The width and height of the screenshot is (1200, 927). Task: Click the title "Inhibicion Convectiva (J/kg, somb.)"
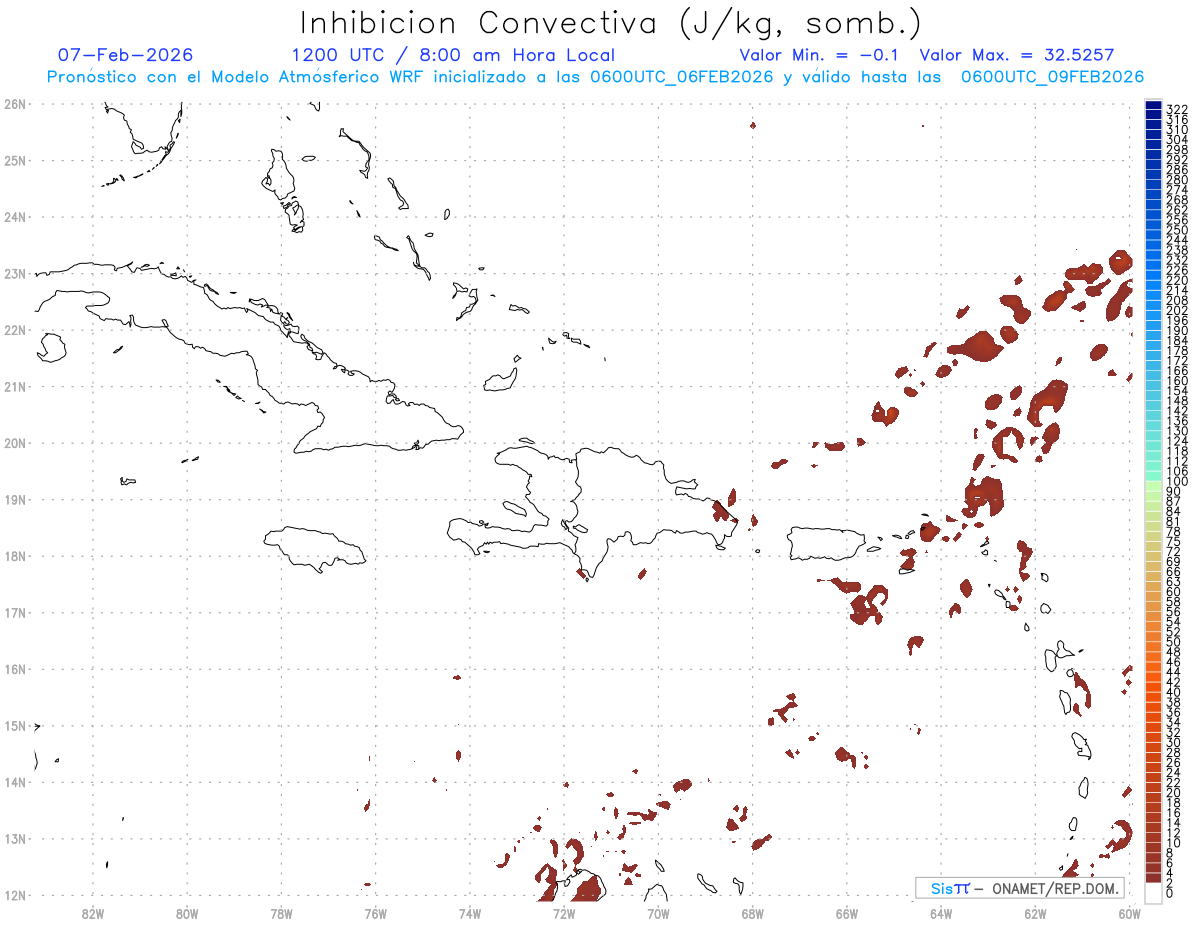pyautogui.click(x=610, y=23)
